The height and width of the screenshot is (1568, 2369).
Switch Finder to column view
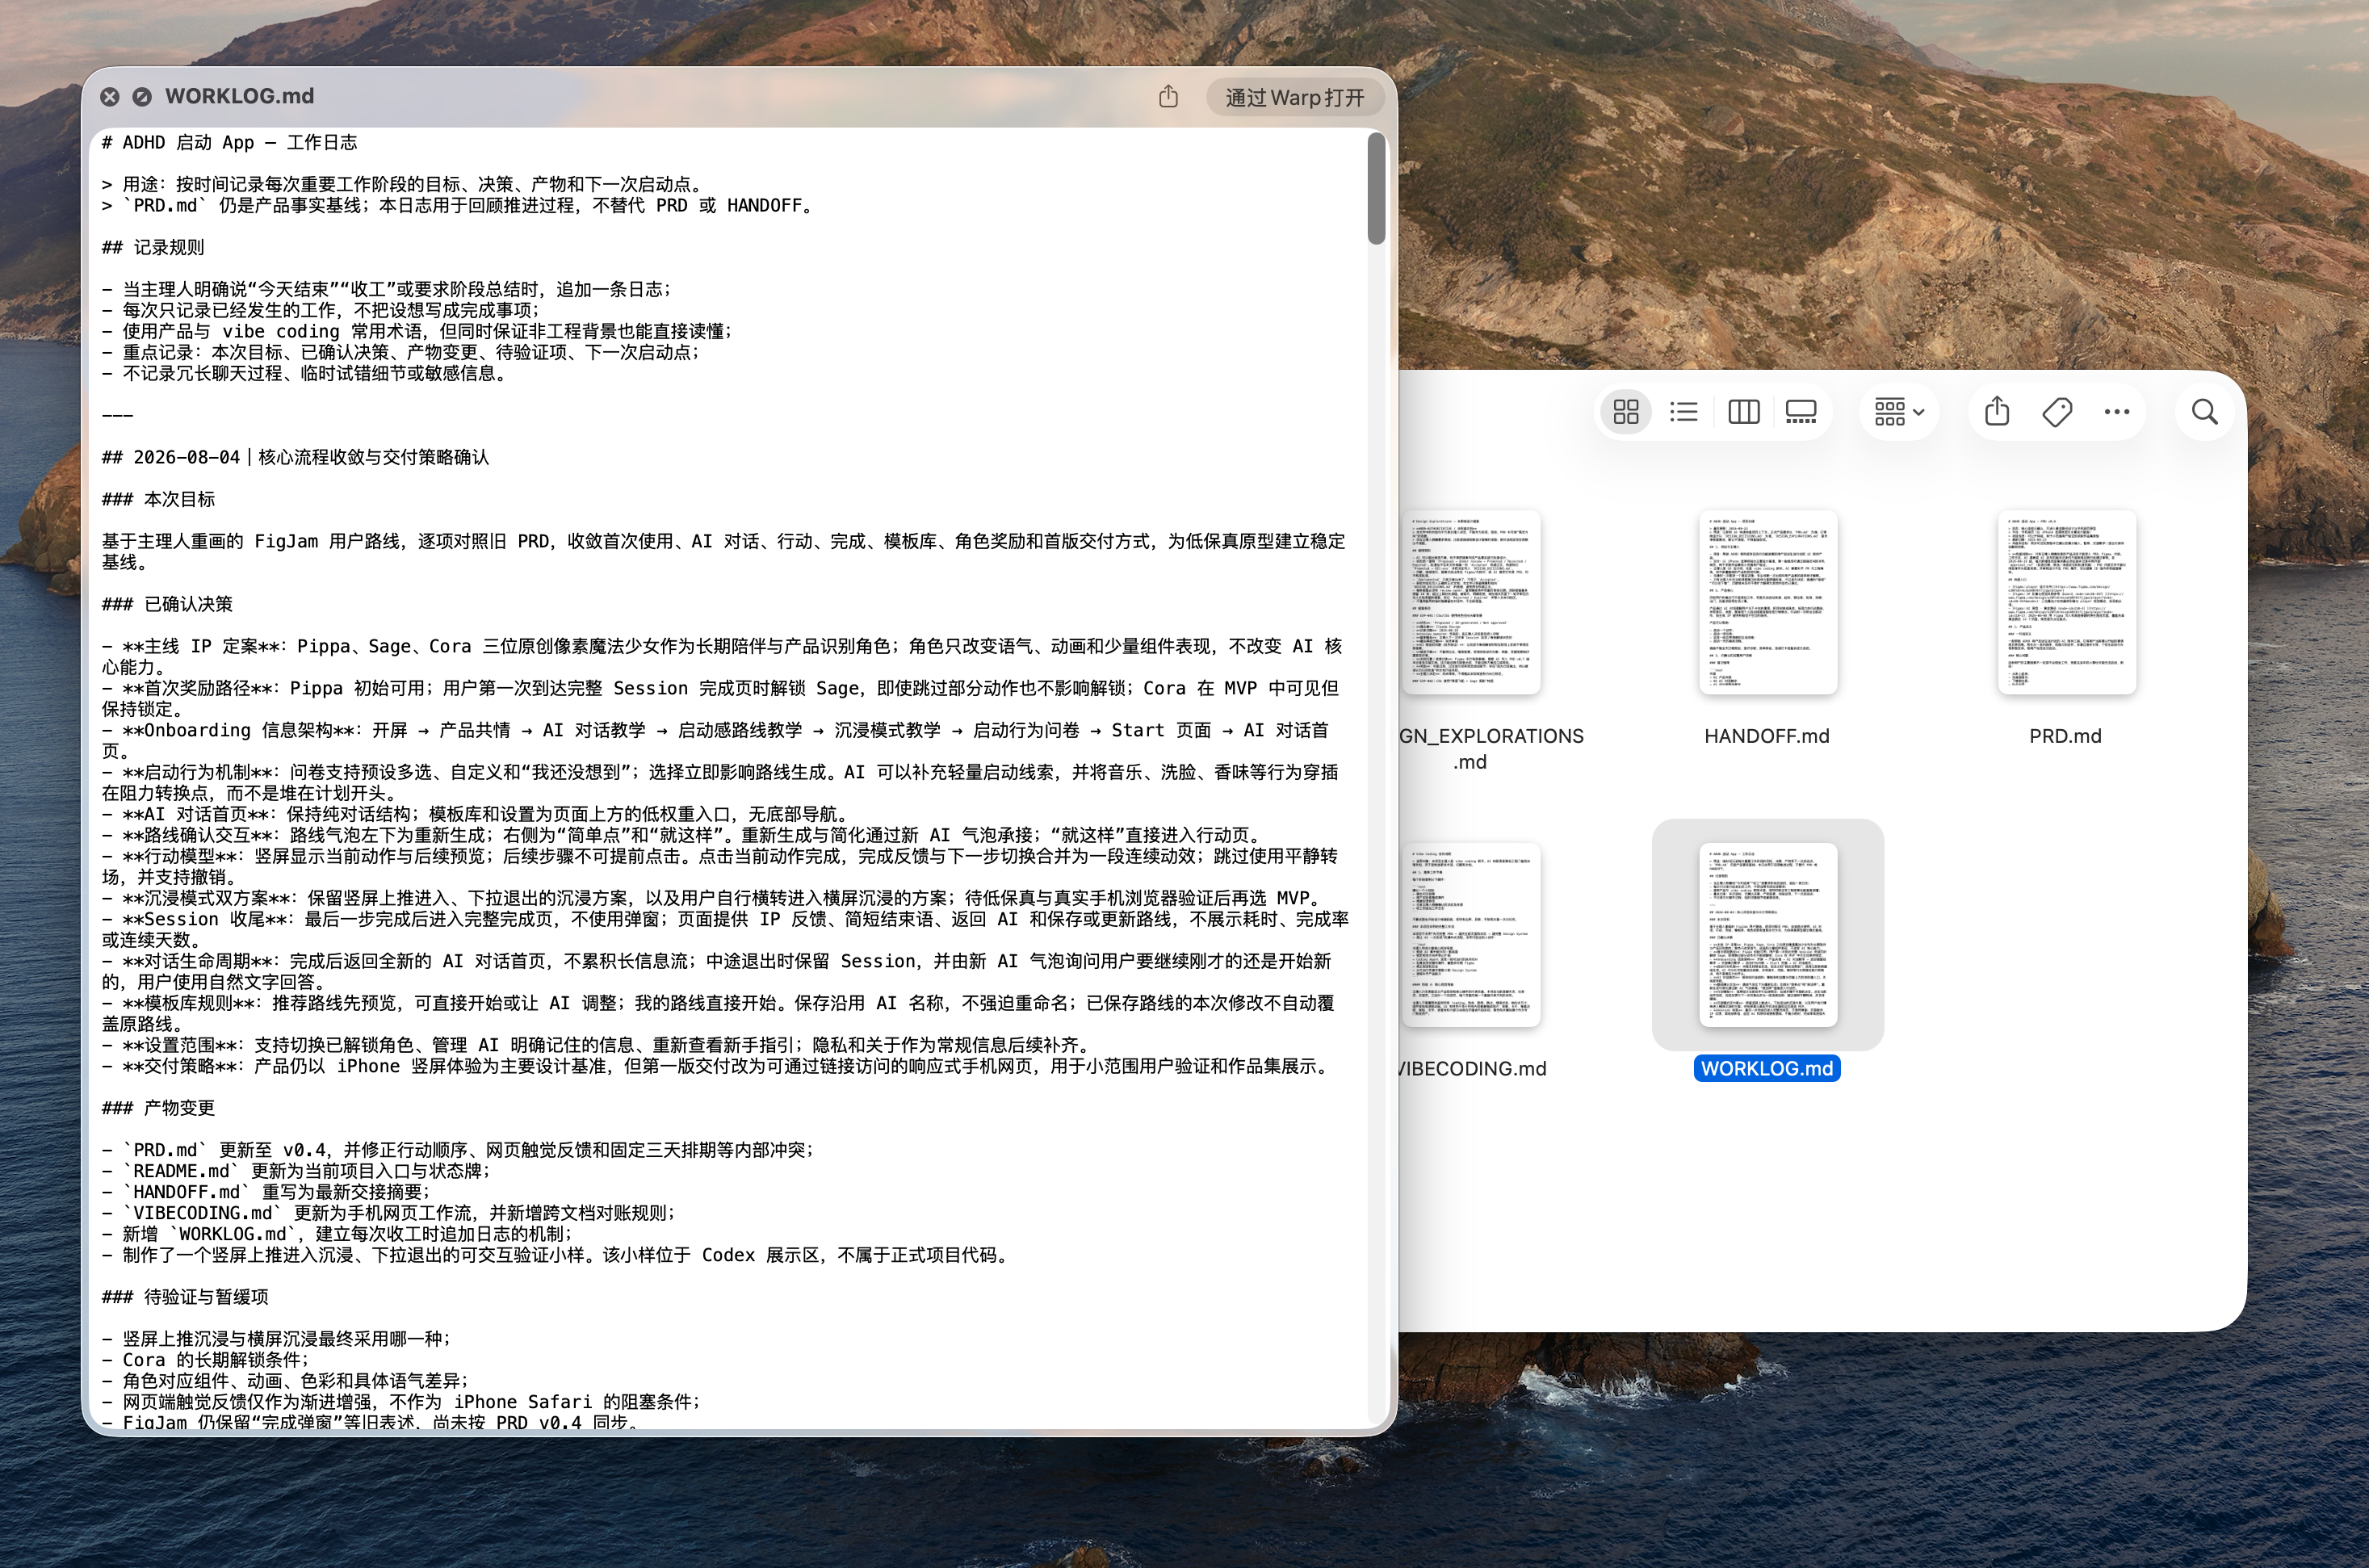[x=1743, y=412]
